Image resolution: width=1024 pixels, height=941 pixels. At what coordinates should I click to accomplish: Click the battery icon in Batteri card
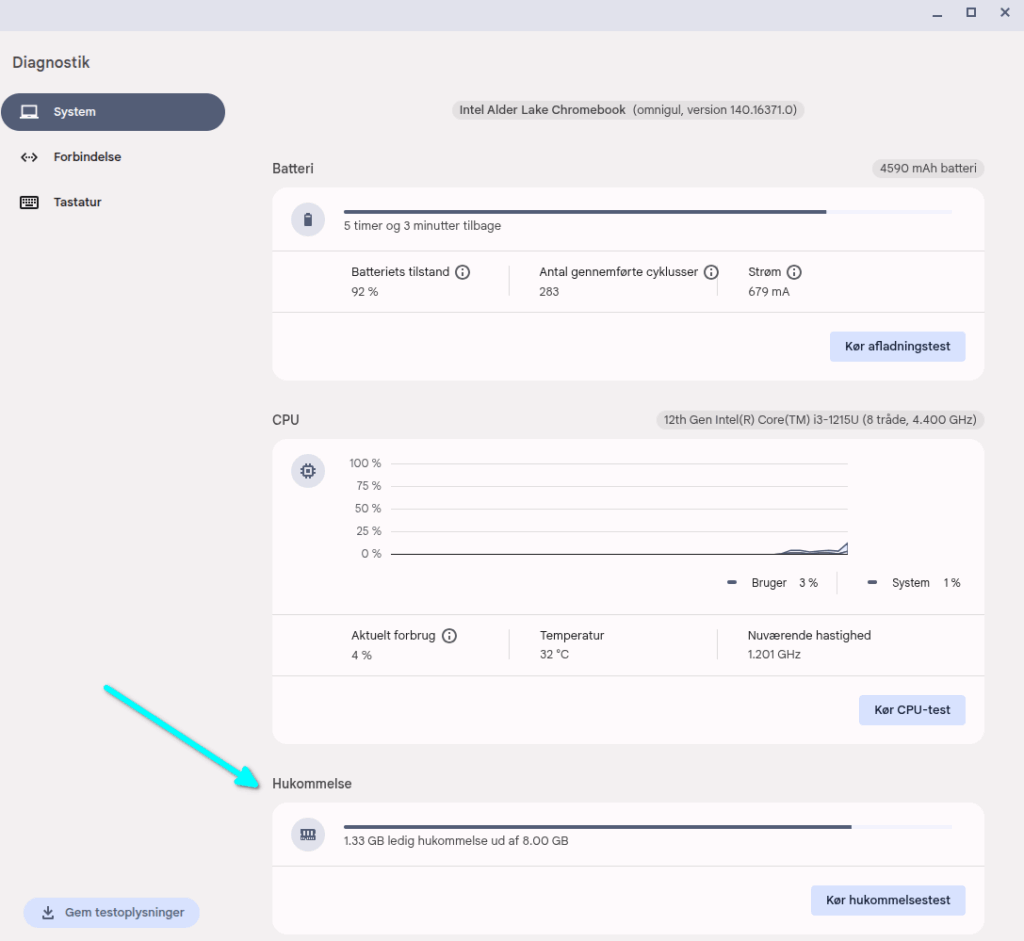click(x=308, y=219)
